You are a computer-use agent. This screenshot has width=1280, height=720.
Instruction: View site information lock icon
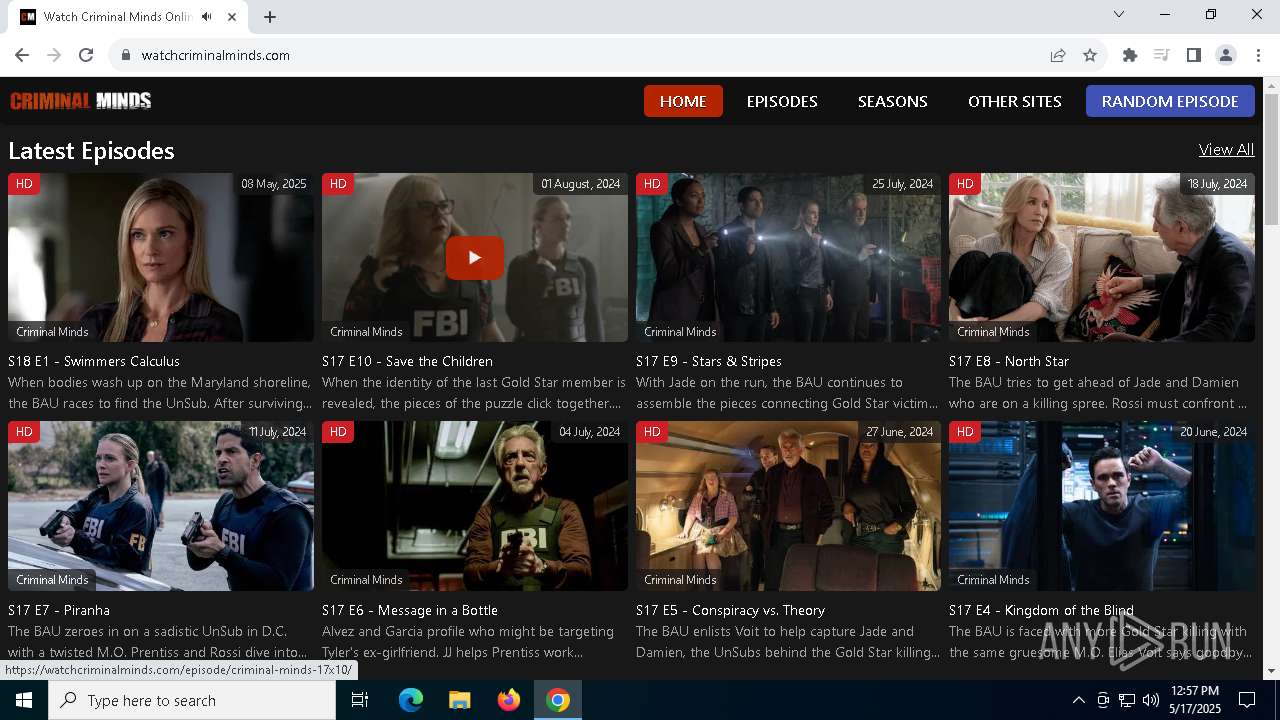[126, 55]
